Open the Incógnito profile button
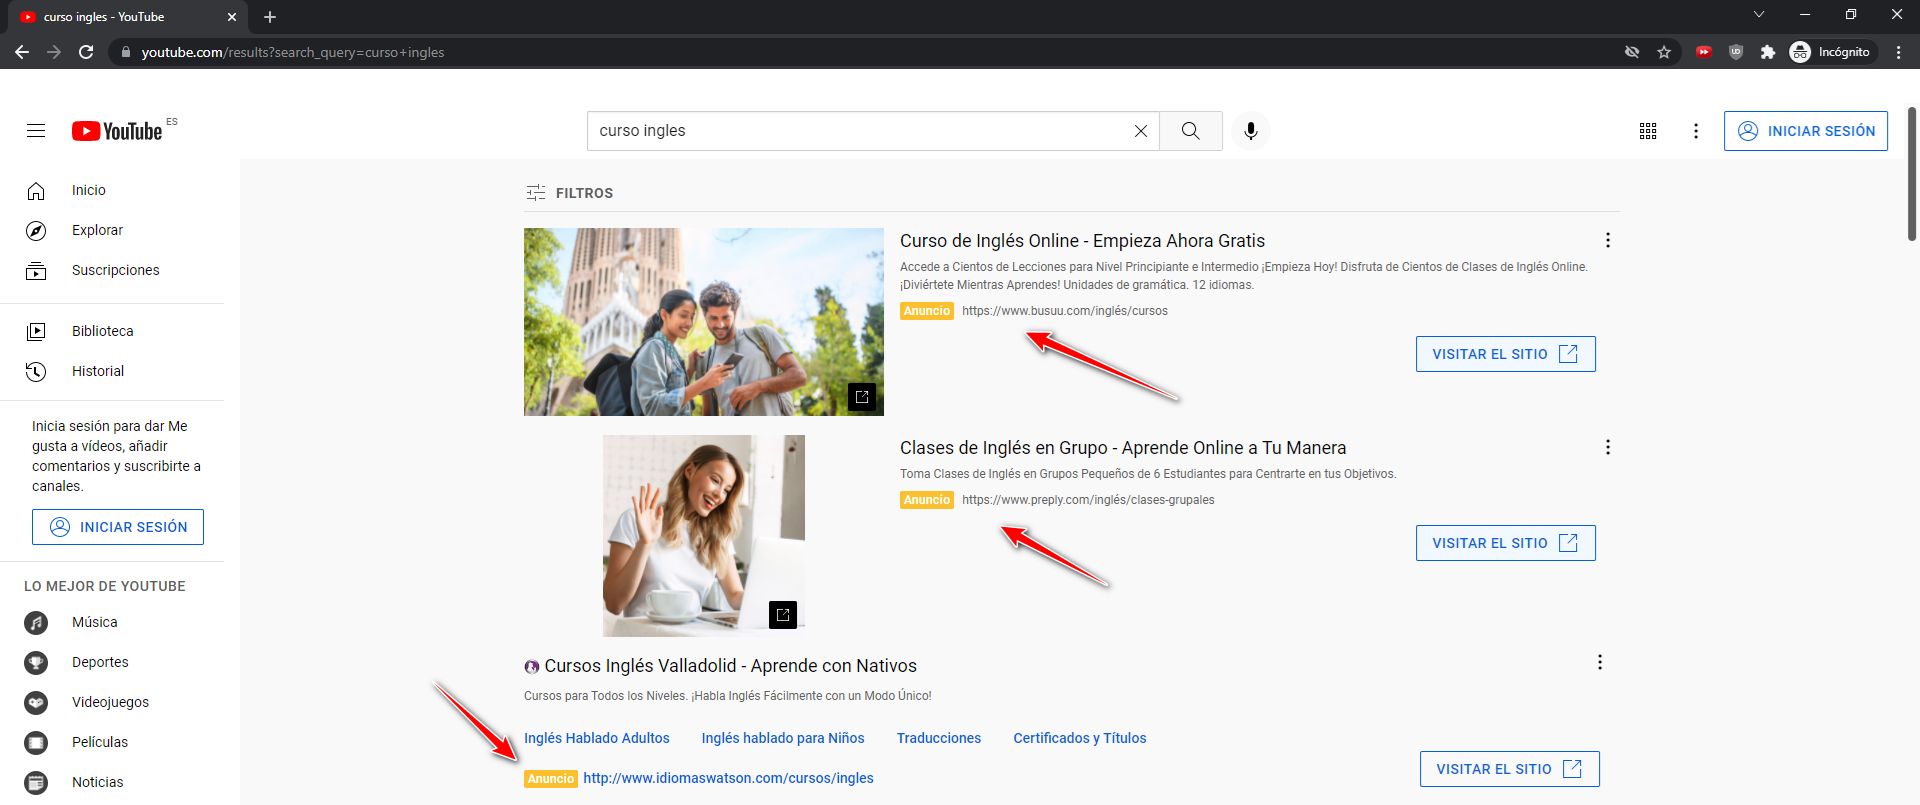The width and height of the screenshot is (1920, 805). click(x=1831, y=52)
